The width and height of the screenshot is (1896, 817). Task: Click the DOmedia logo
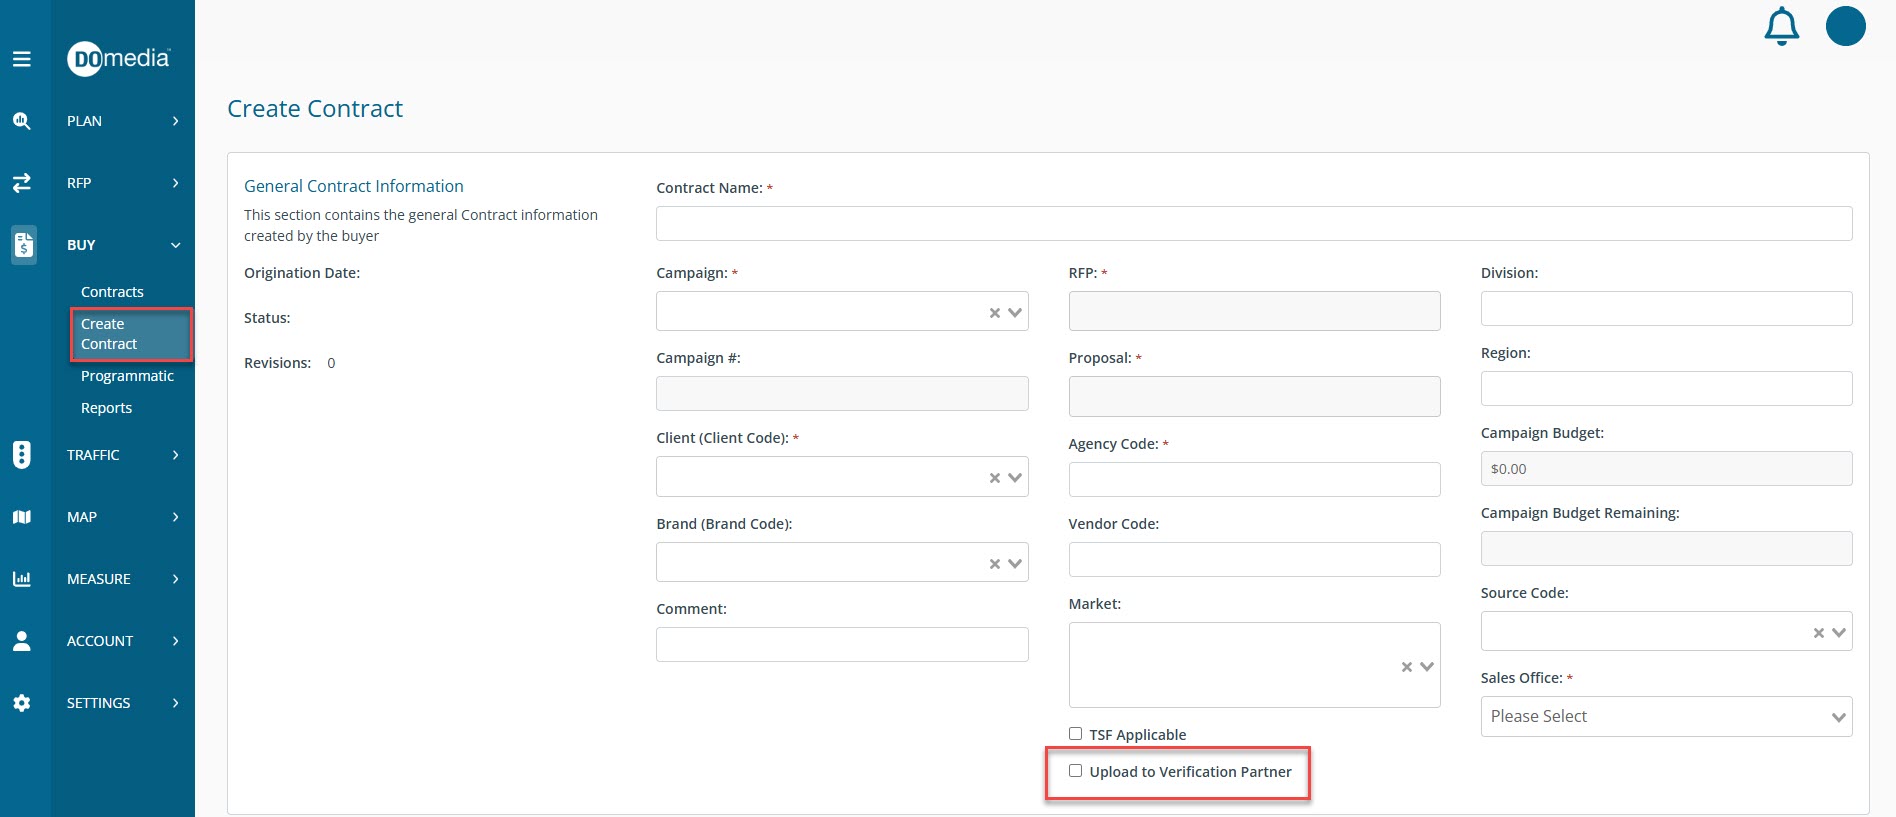pyautogui.click(x=119, y=59)
